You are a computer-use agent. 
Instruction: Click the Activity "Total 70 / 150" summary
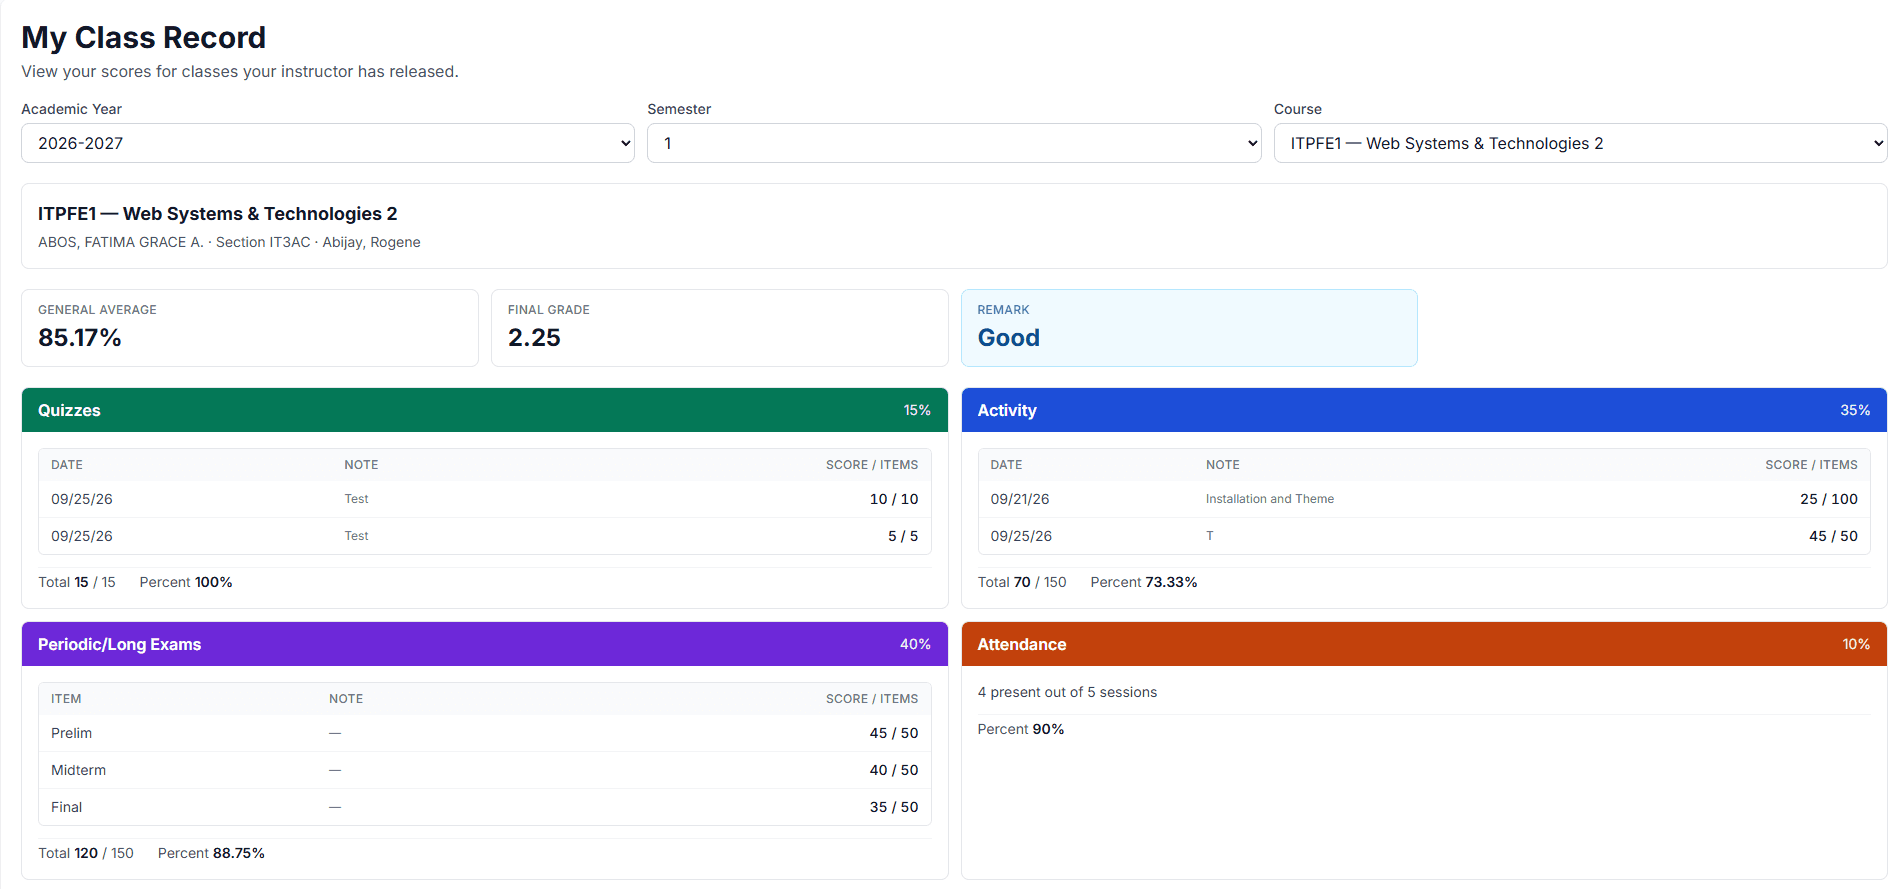coord(1022,582)
